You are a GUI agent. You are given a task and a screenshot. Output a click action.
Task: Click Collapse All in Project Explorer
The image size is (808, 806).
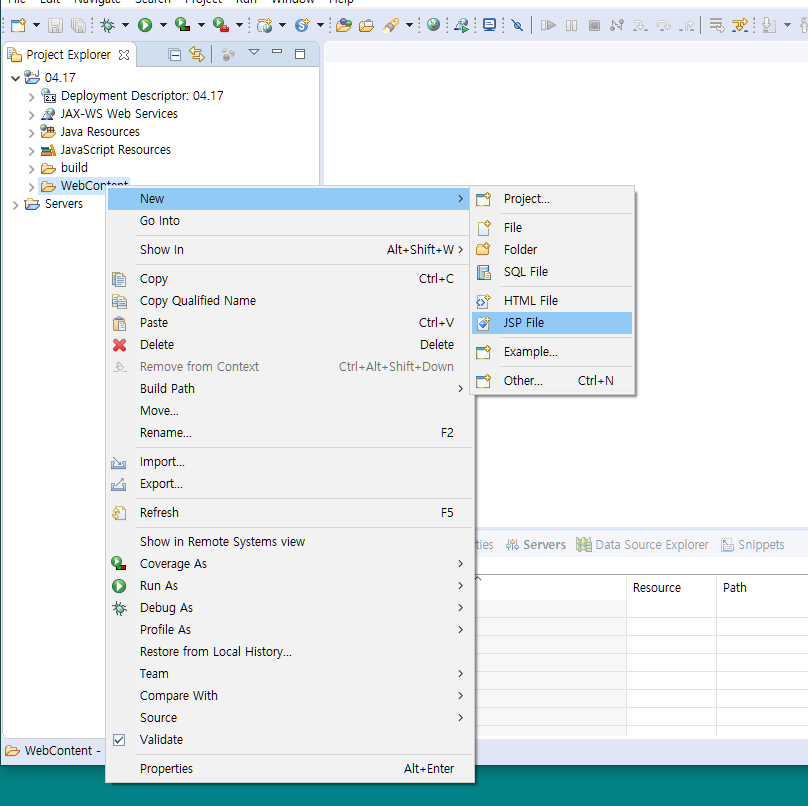click(175, 54)
